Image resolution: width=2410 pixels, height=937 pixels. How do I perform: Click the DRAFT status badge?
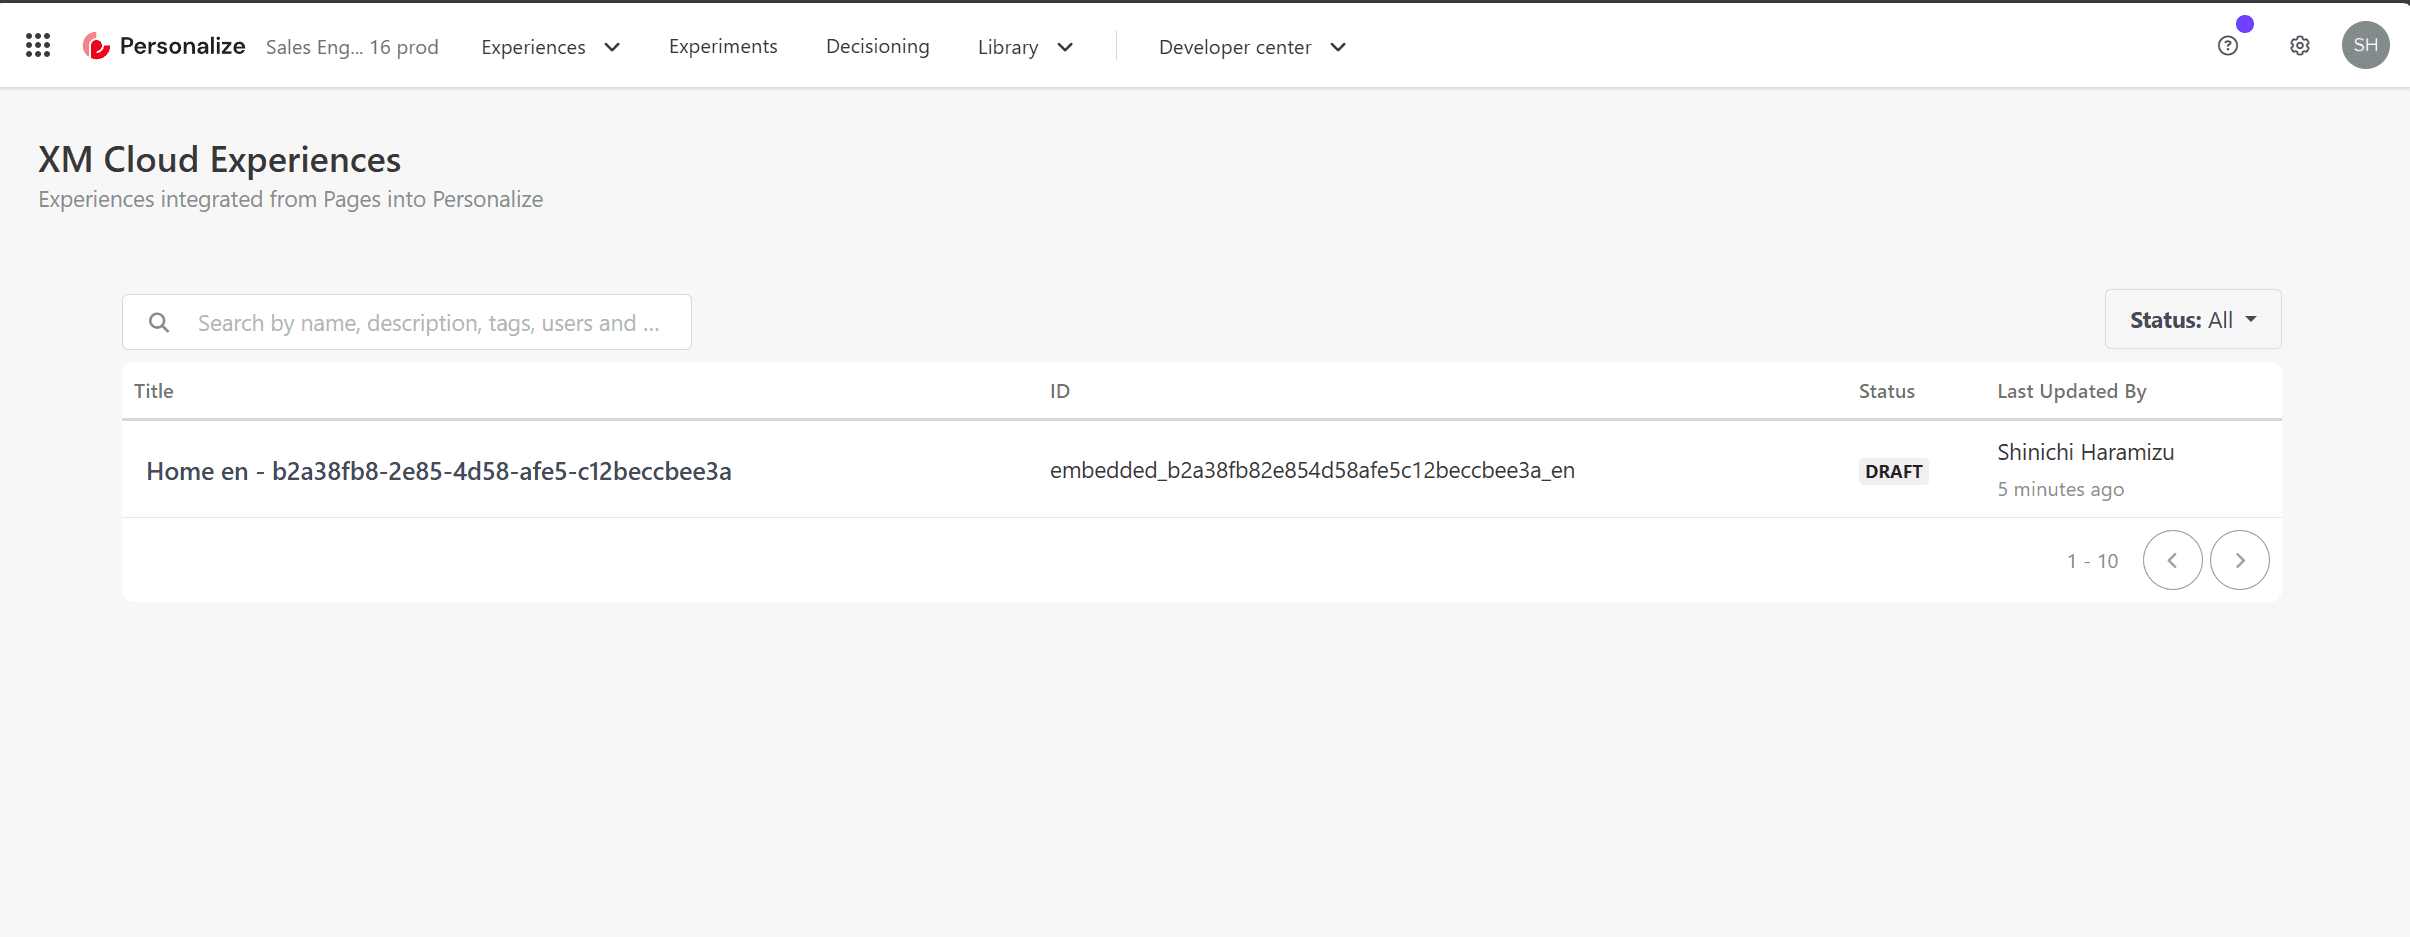[1893, 471]
